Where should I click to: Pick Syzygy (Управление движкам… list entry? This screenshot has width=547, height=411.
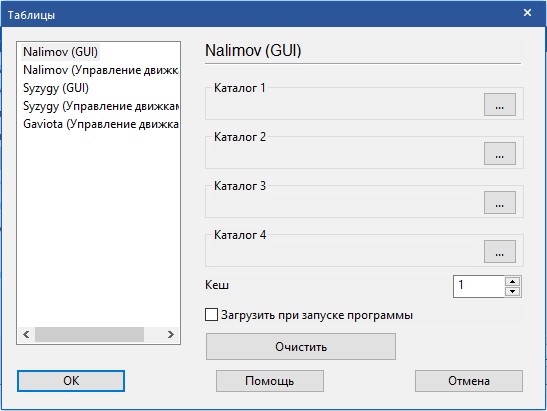coord(100,106)
